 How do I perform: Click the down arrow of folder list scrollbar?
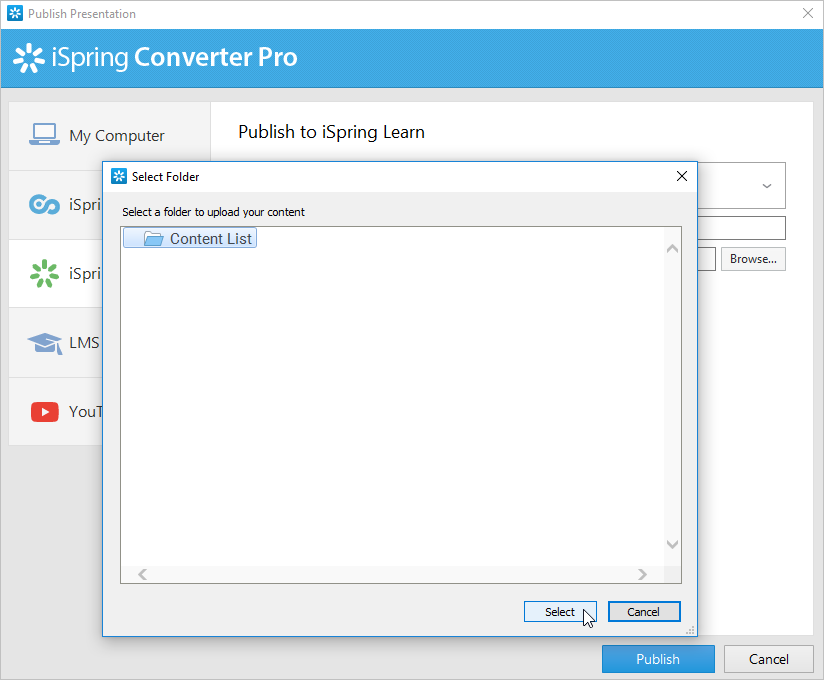click(x=672, y=544)
